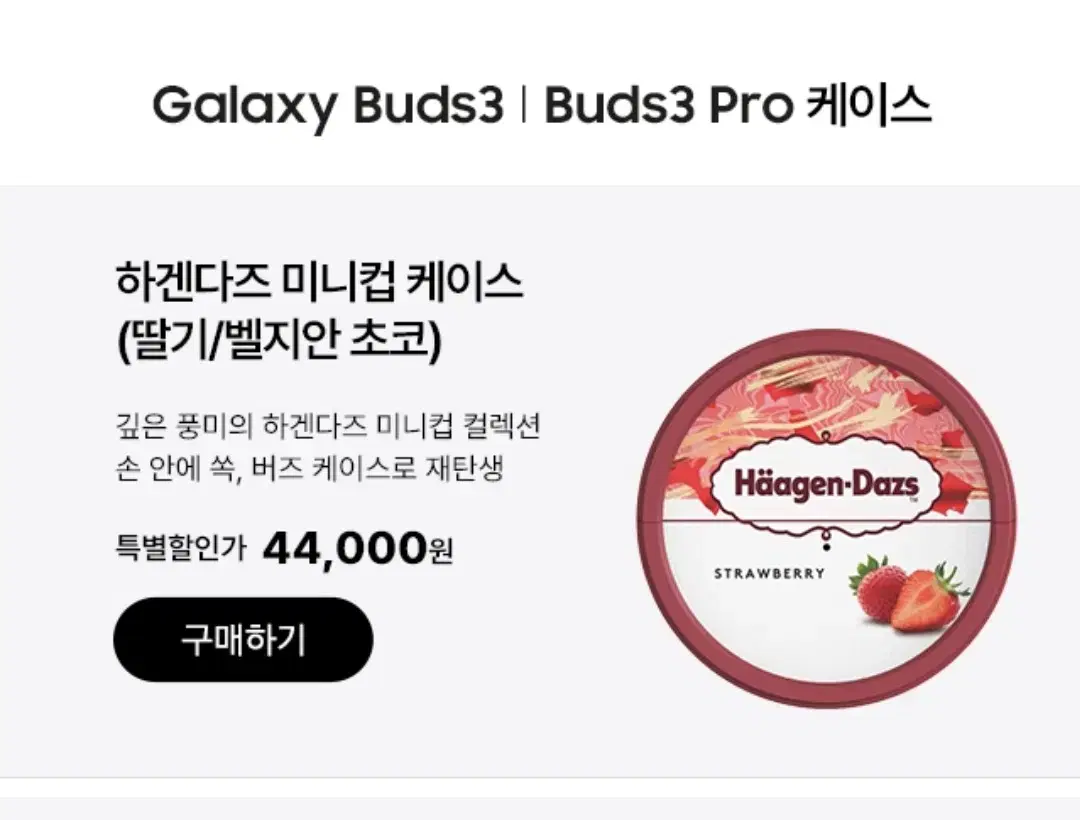Select the 44,000원 price text
This screenshot has width=1080, height=820.
click(x=357, y=549)
